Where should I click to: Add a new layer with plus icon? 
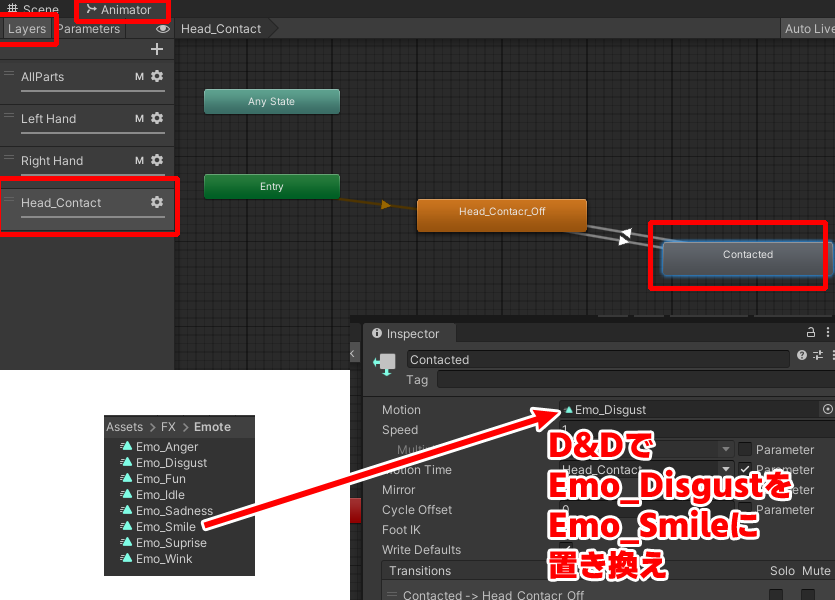coord(156,49)
